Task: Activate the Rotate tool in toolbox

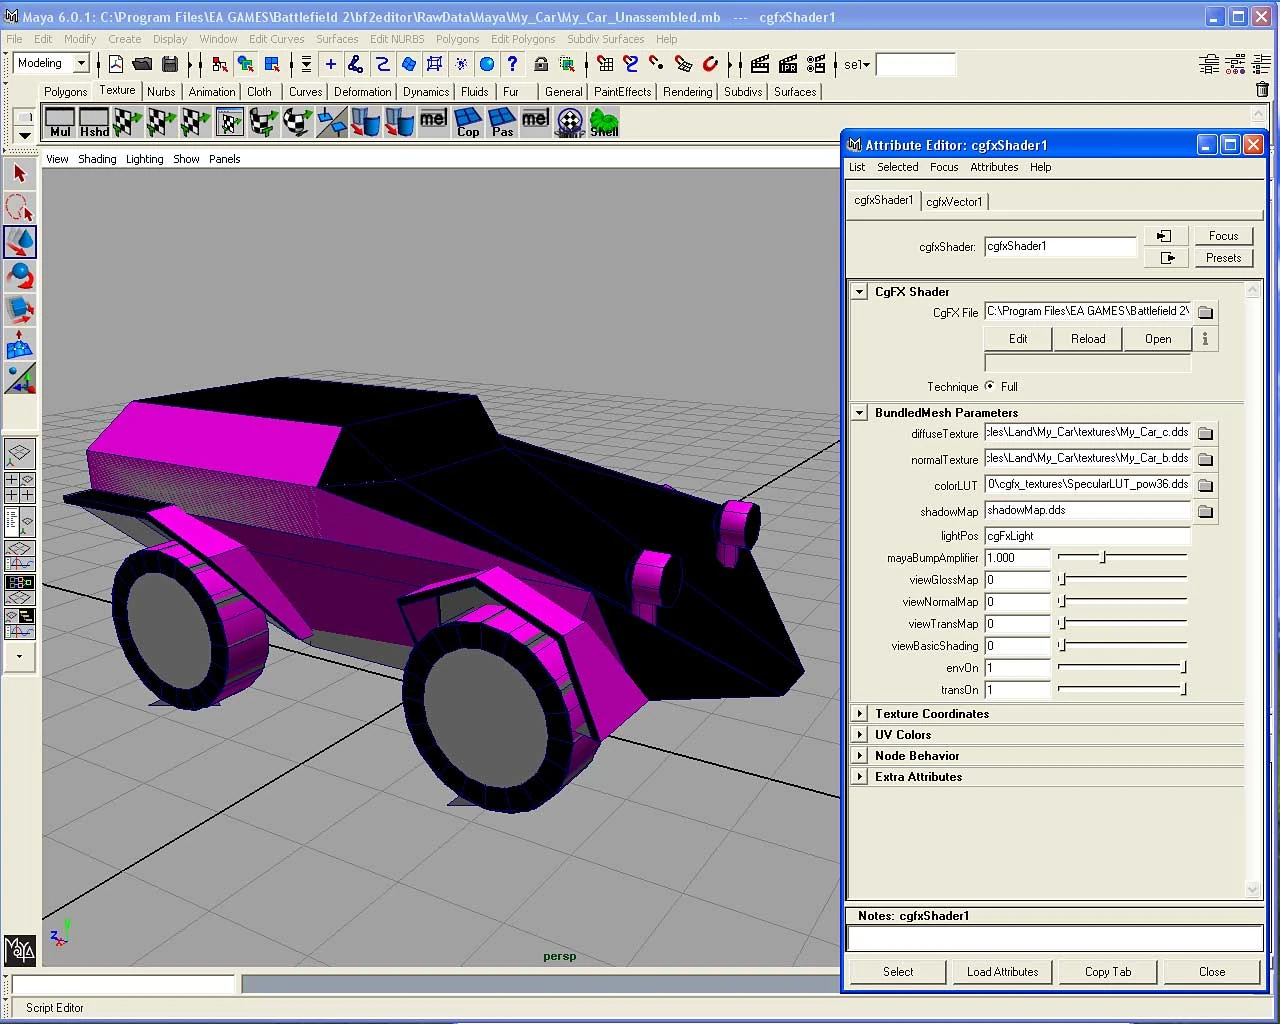Action: pos(19,275)
